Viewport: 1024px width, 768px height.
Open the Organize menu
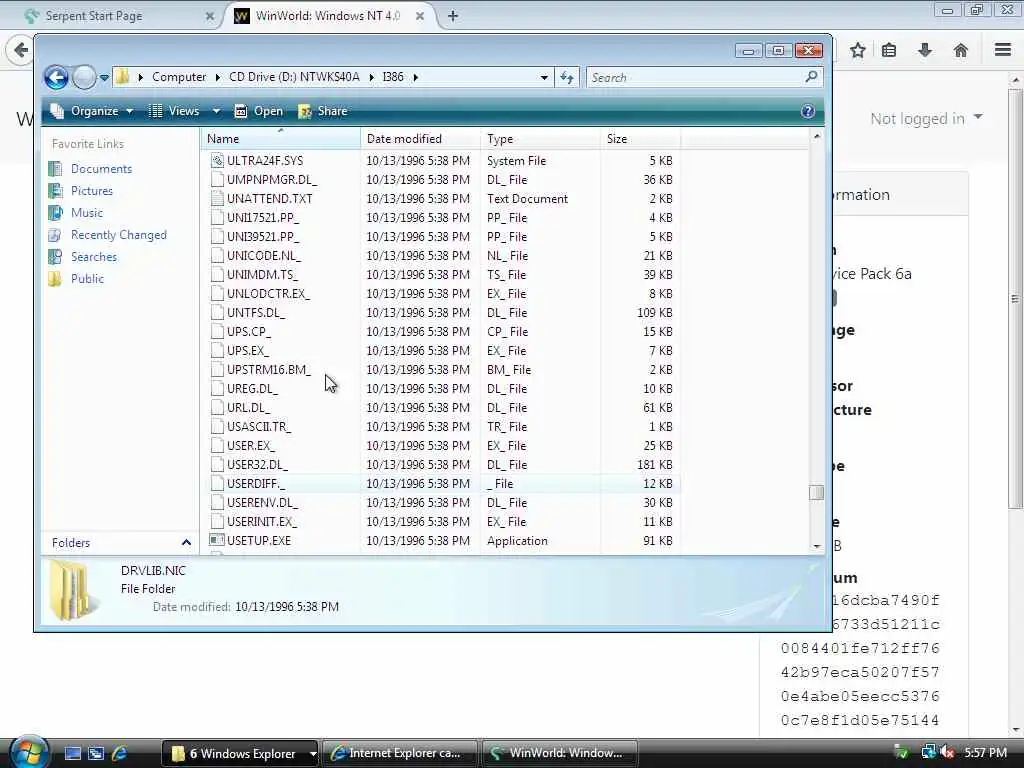pyautogui.click(x=93, y=111)
